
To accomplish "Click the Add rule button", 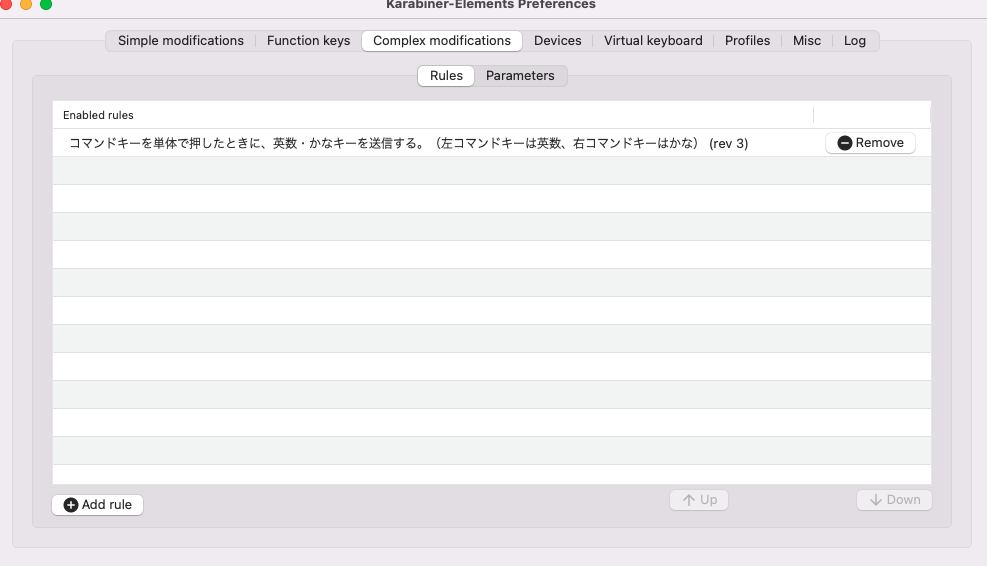I will [x=98, y=505].
